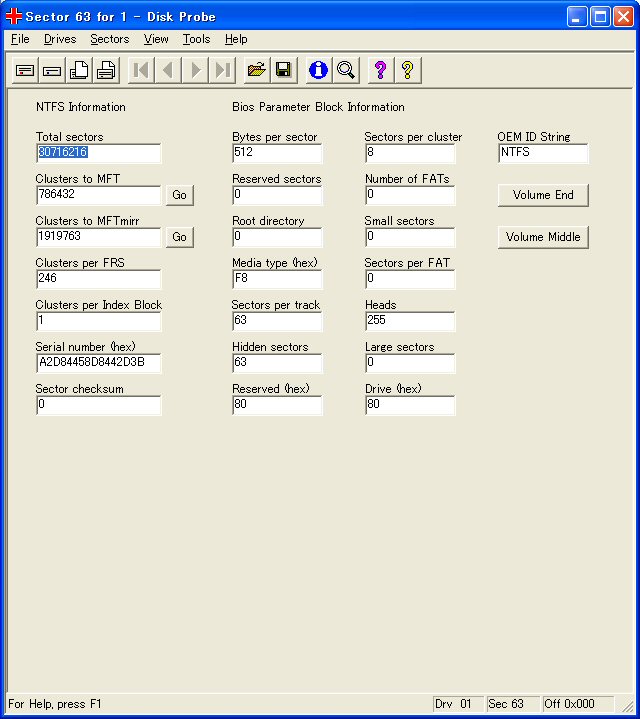Click the Read sectors document icon
The image size is (640, 719).
(x=79, y=71)
